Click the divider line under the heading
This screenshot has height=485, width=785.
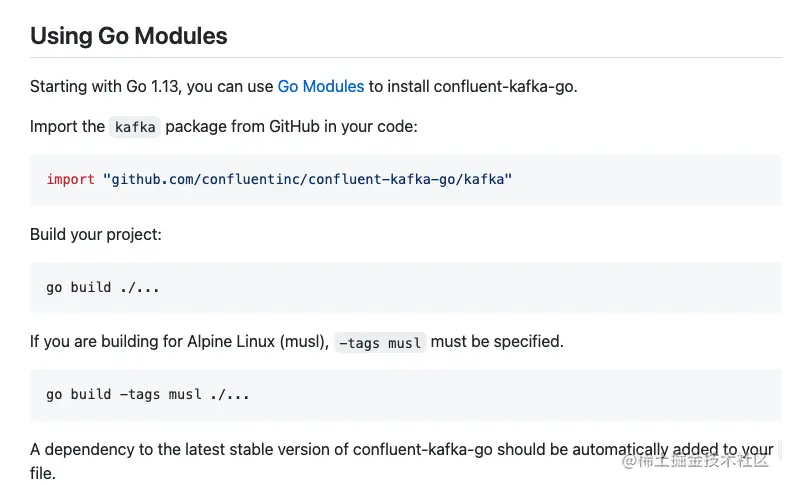[x=400, y=58]
